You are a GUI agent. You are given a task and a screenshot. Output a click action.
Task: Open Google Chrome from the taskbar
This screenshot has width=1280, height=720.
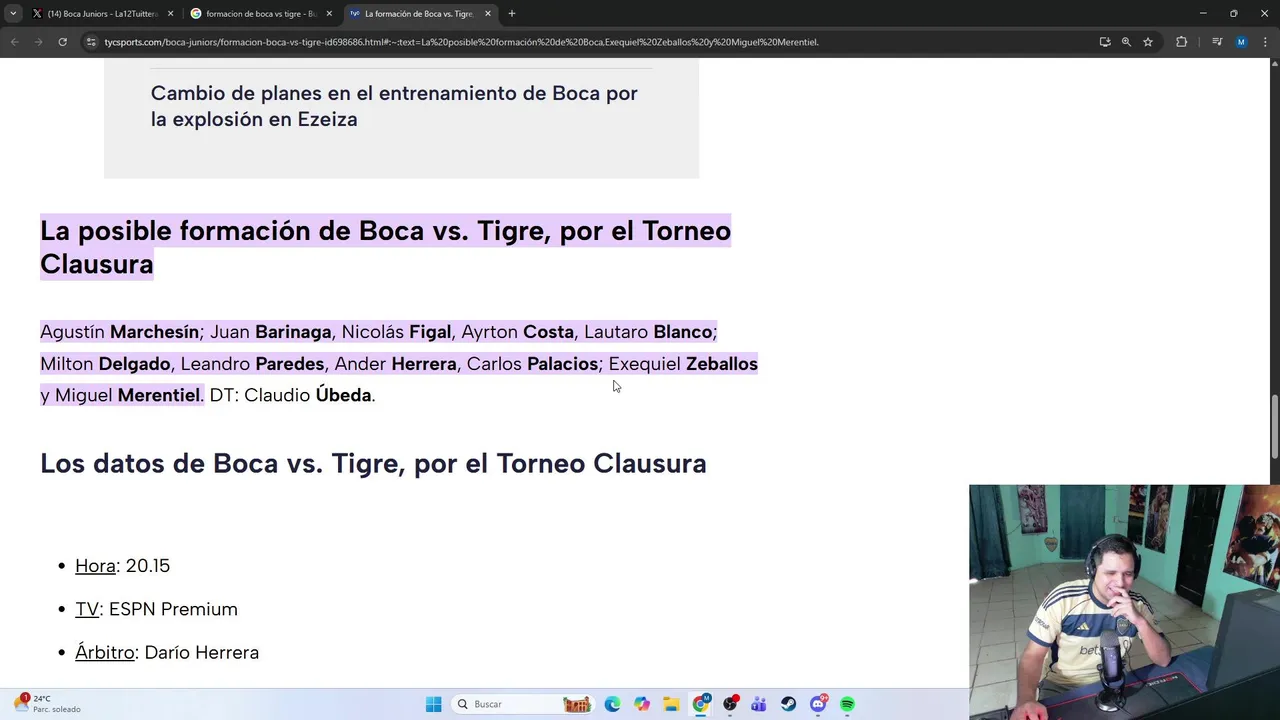tap(701, 704)
